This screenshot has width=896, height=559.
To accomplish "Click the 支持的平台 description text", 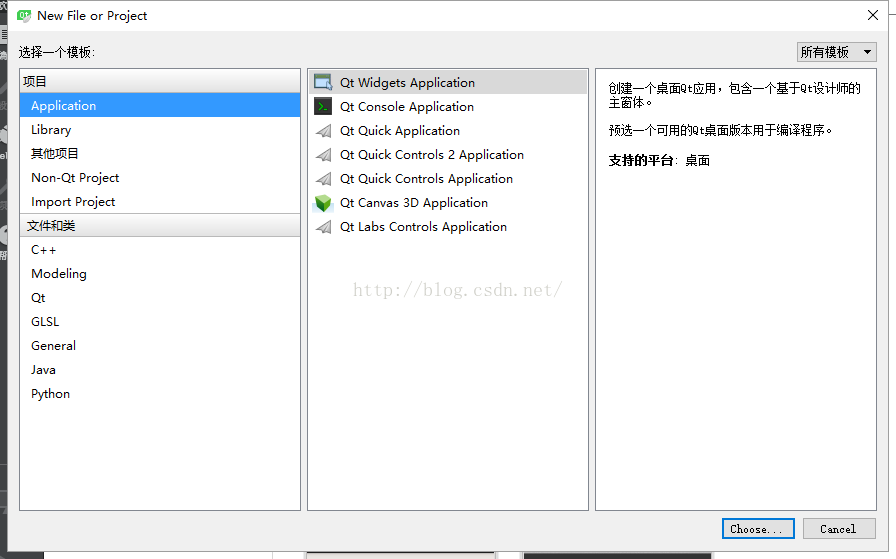I will [659, 161].
